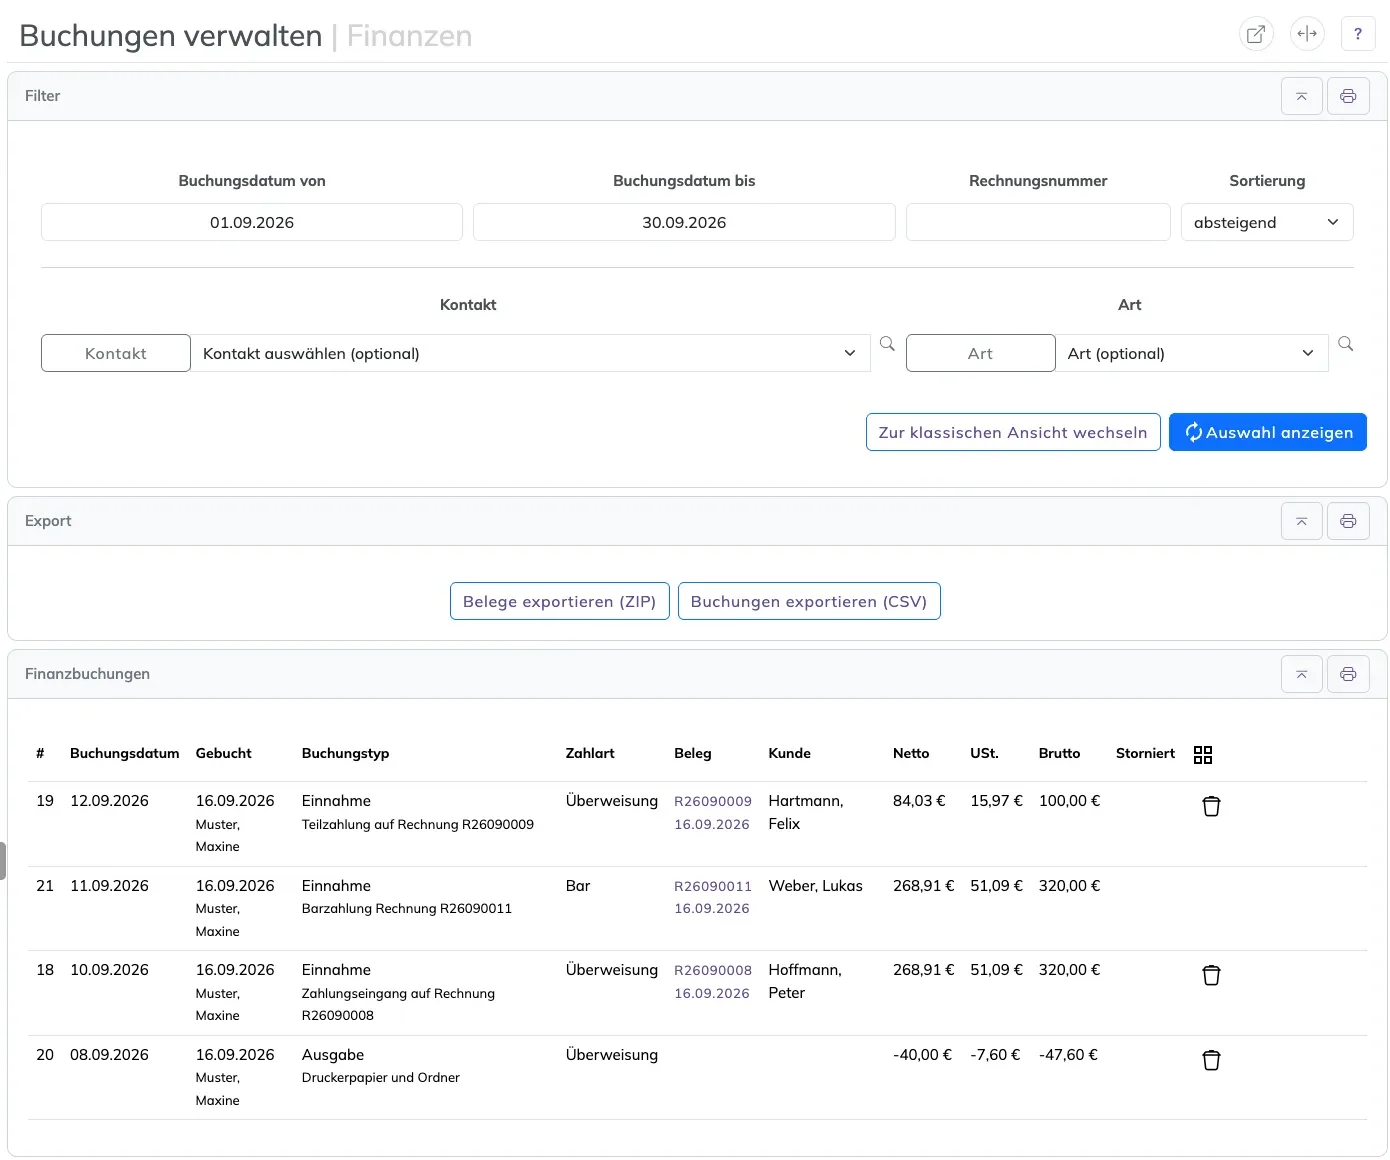Click the search icon next to Kontakt dropdown
Image resolution: width=1390 pixels, height=1160 pixels.
tap(887, 344)
